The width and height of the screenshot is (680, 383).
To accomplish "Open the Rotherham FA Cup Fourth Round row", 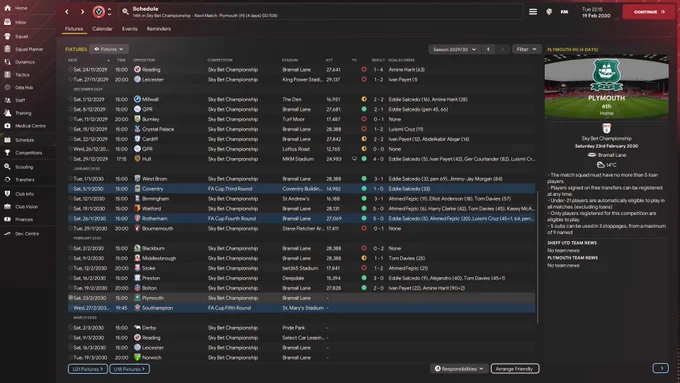I will coord(301,219).
